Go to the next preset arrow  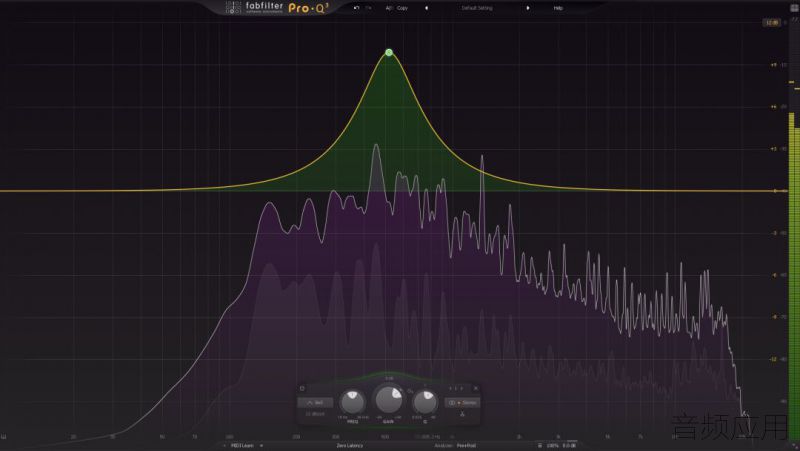[528, 8]
